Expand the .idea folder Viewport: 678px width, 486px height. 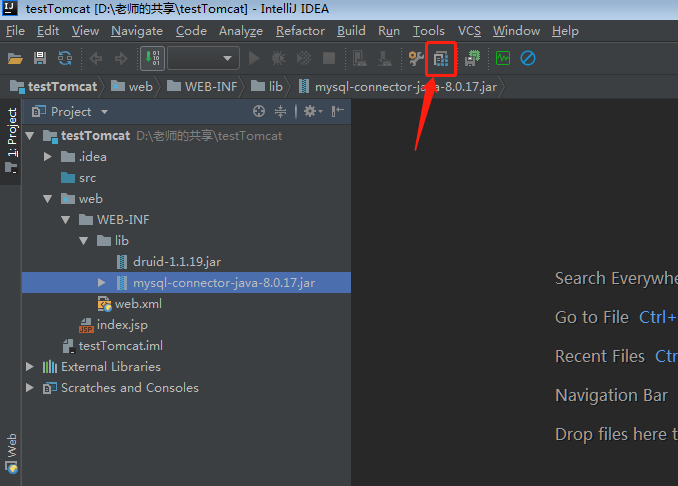(x=48, y=157)
